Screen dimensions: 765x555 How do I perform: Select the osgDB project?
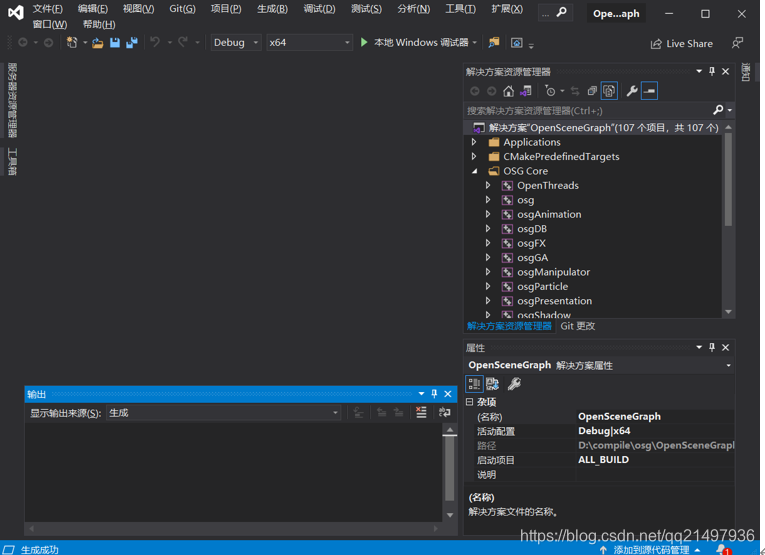tap(532, 229)
